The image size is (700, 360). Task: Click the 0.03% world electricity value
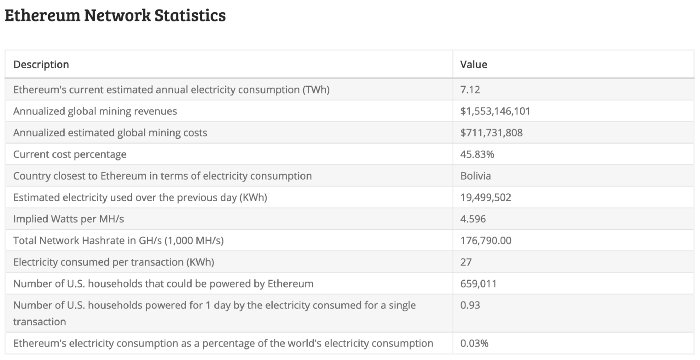(474, 343)
